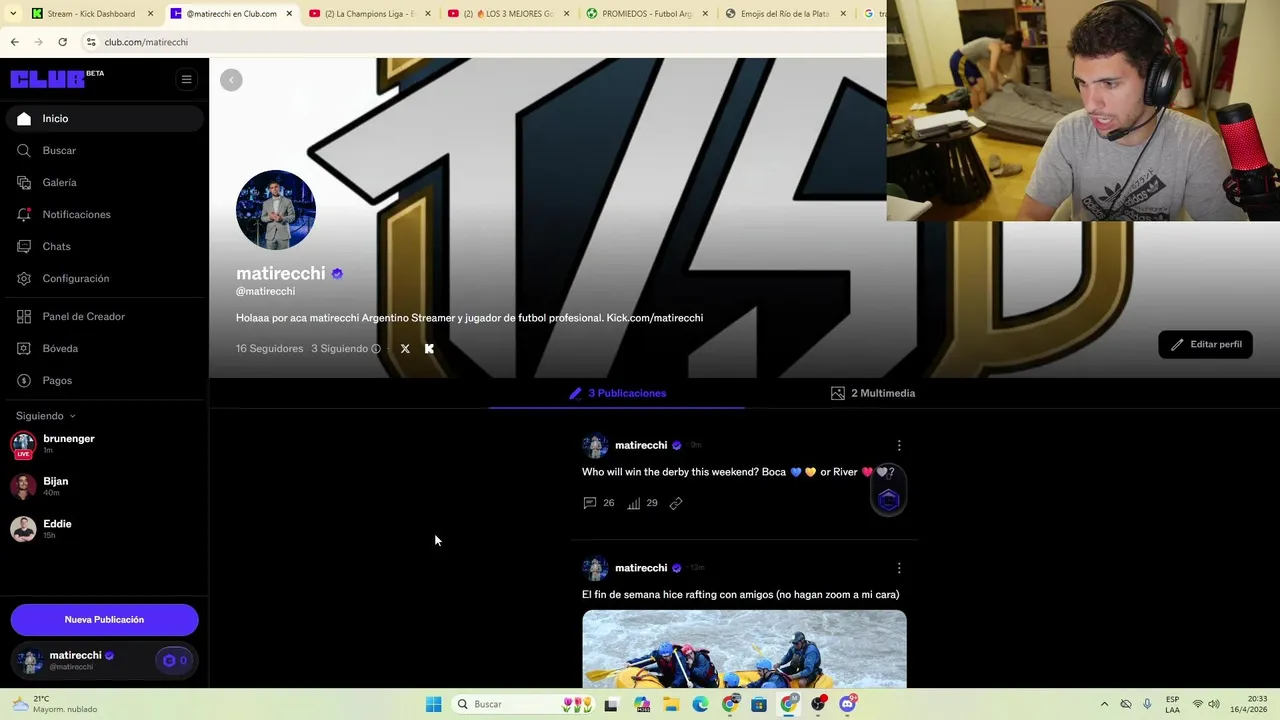This screenshot has width=1280, height=720.
Task: Click the Configuración gear icon
Action: (24, 278)
